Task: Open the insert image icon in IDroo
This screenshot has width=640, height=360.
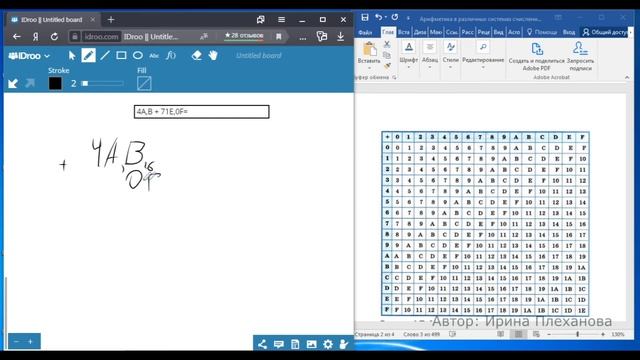Action: coord(311,344)
